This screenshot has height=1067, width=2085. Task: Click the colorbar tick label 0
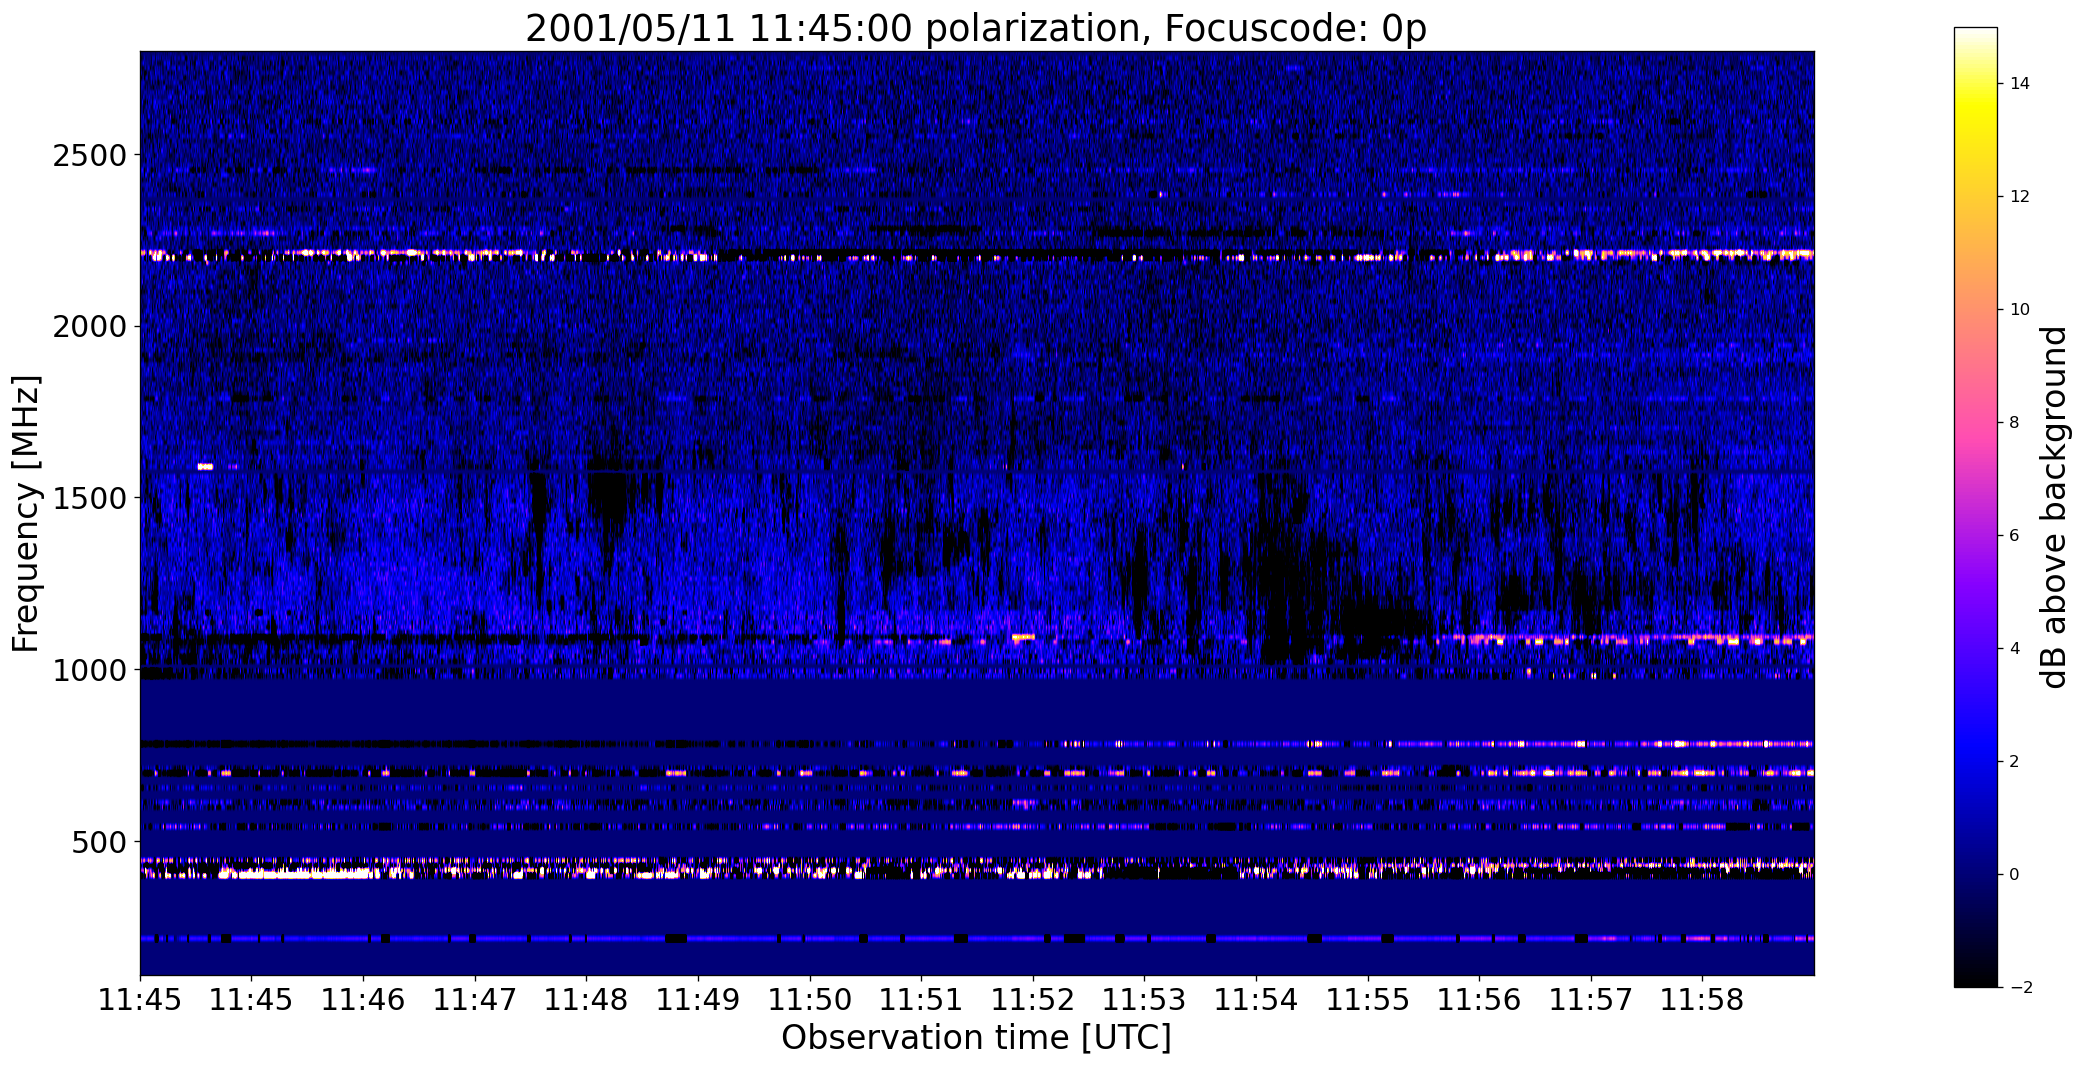(2014, 875)
